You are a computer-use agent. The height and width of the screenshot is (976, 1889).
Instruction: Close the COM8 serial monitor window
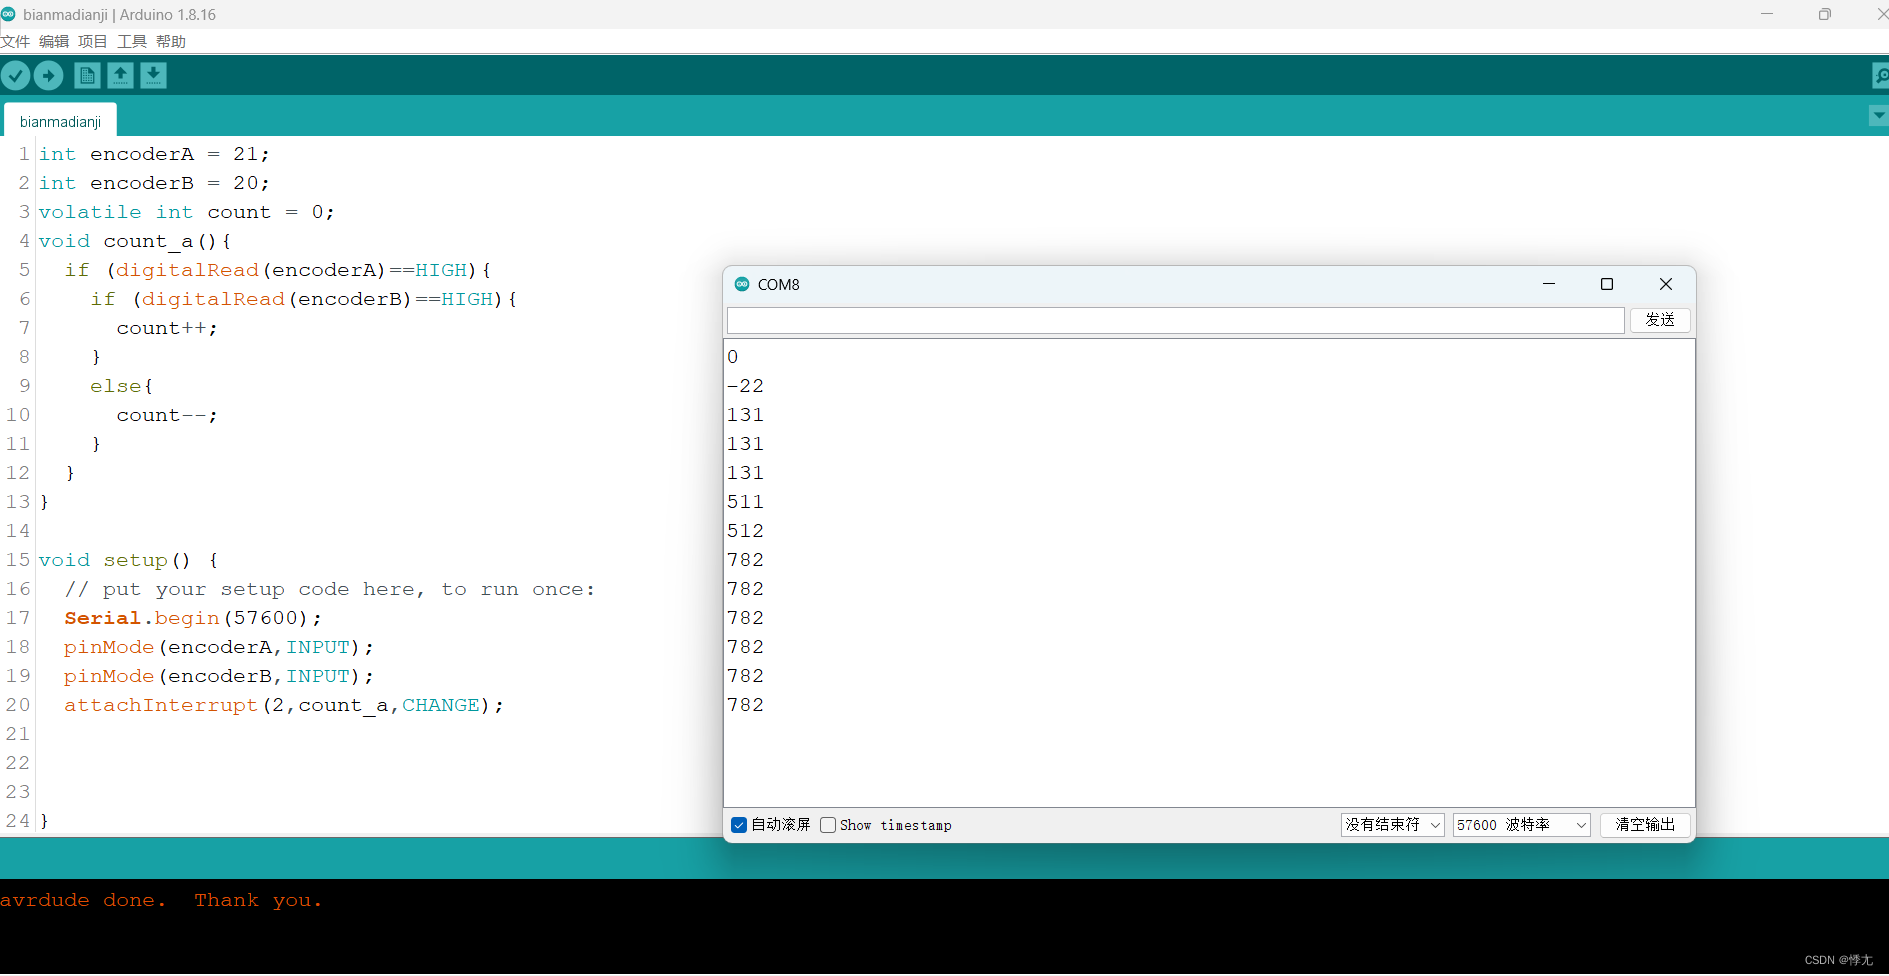1666,284
